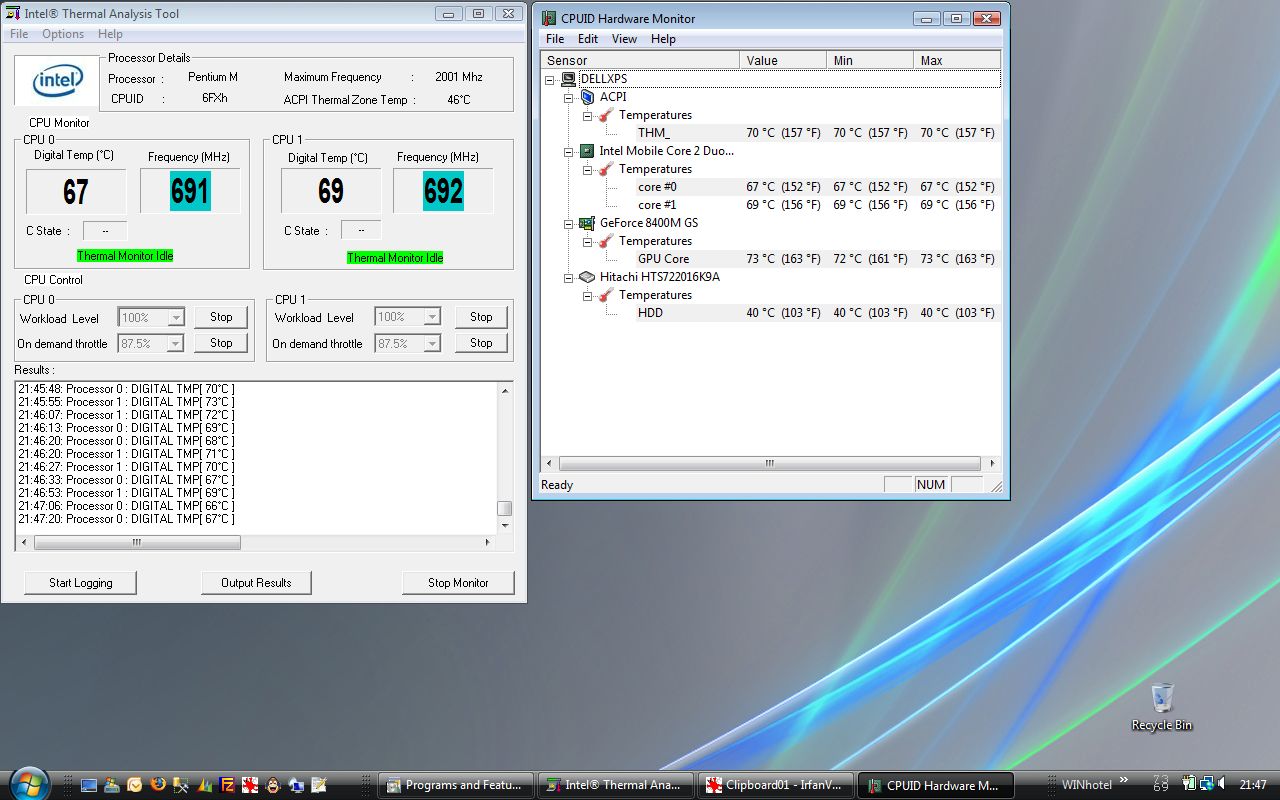The width and height of the screenshot is (1280, 800).
Task: Click the CPUID Hardware Monitor title bar icon
Action: [x=549, y=18]
